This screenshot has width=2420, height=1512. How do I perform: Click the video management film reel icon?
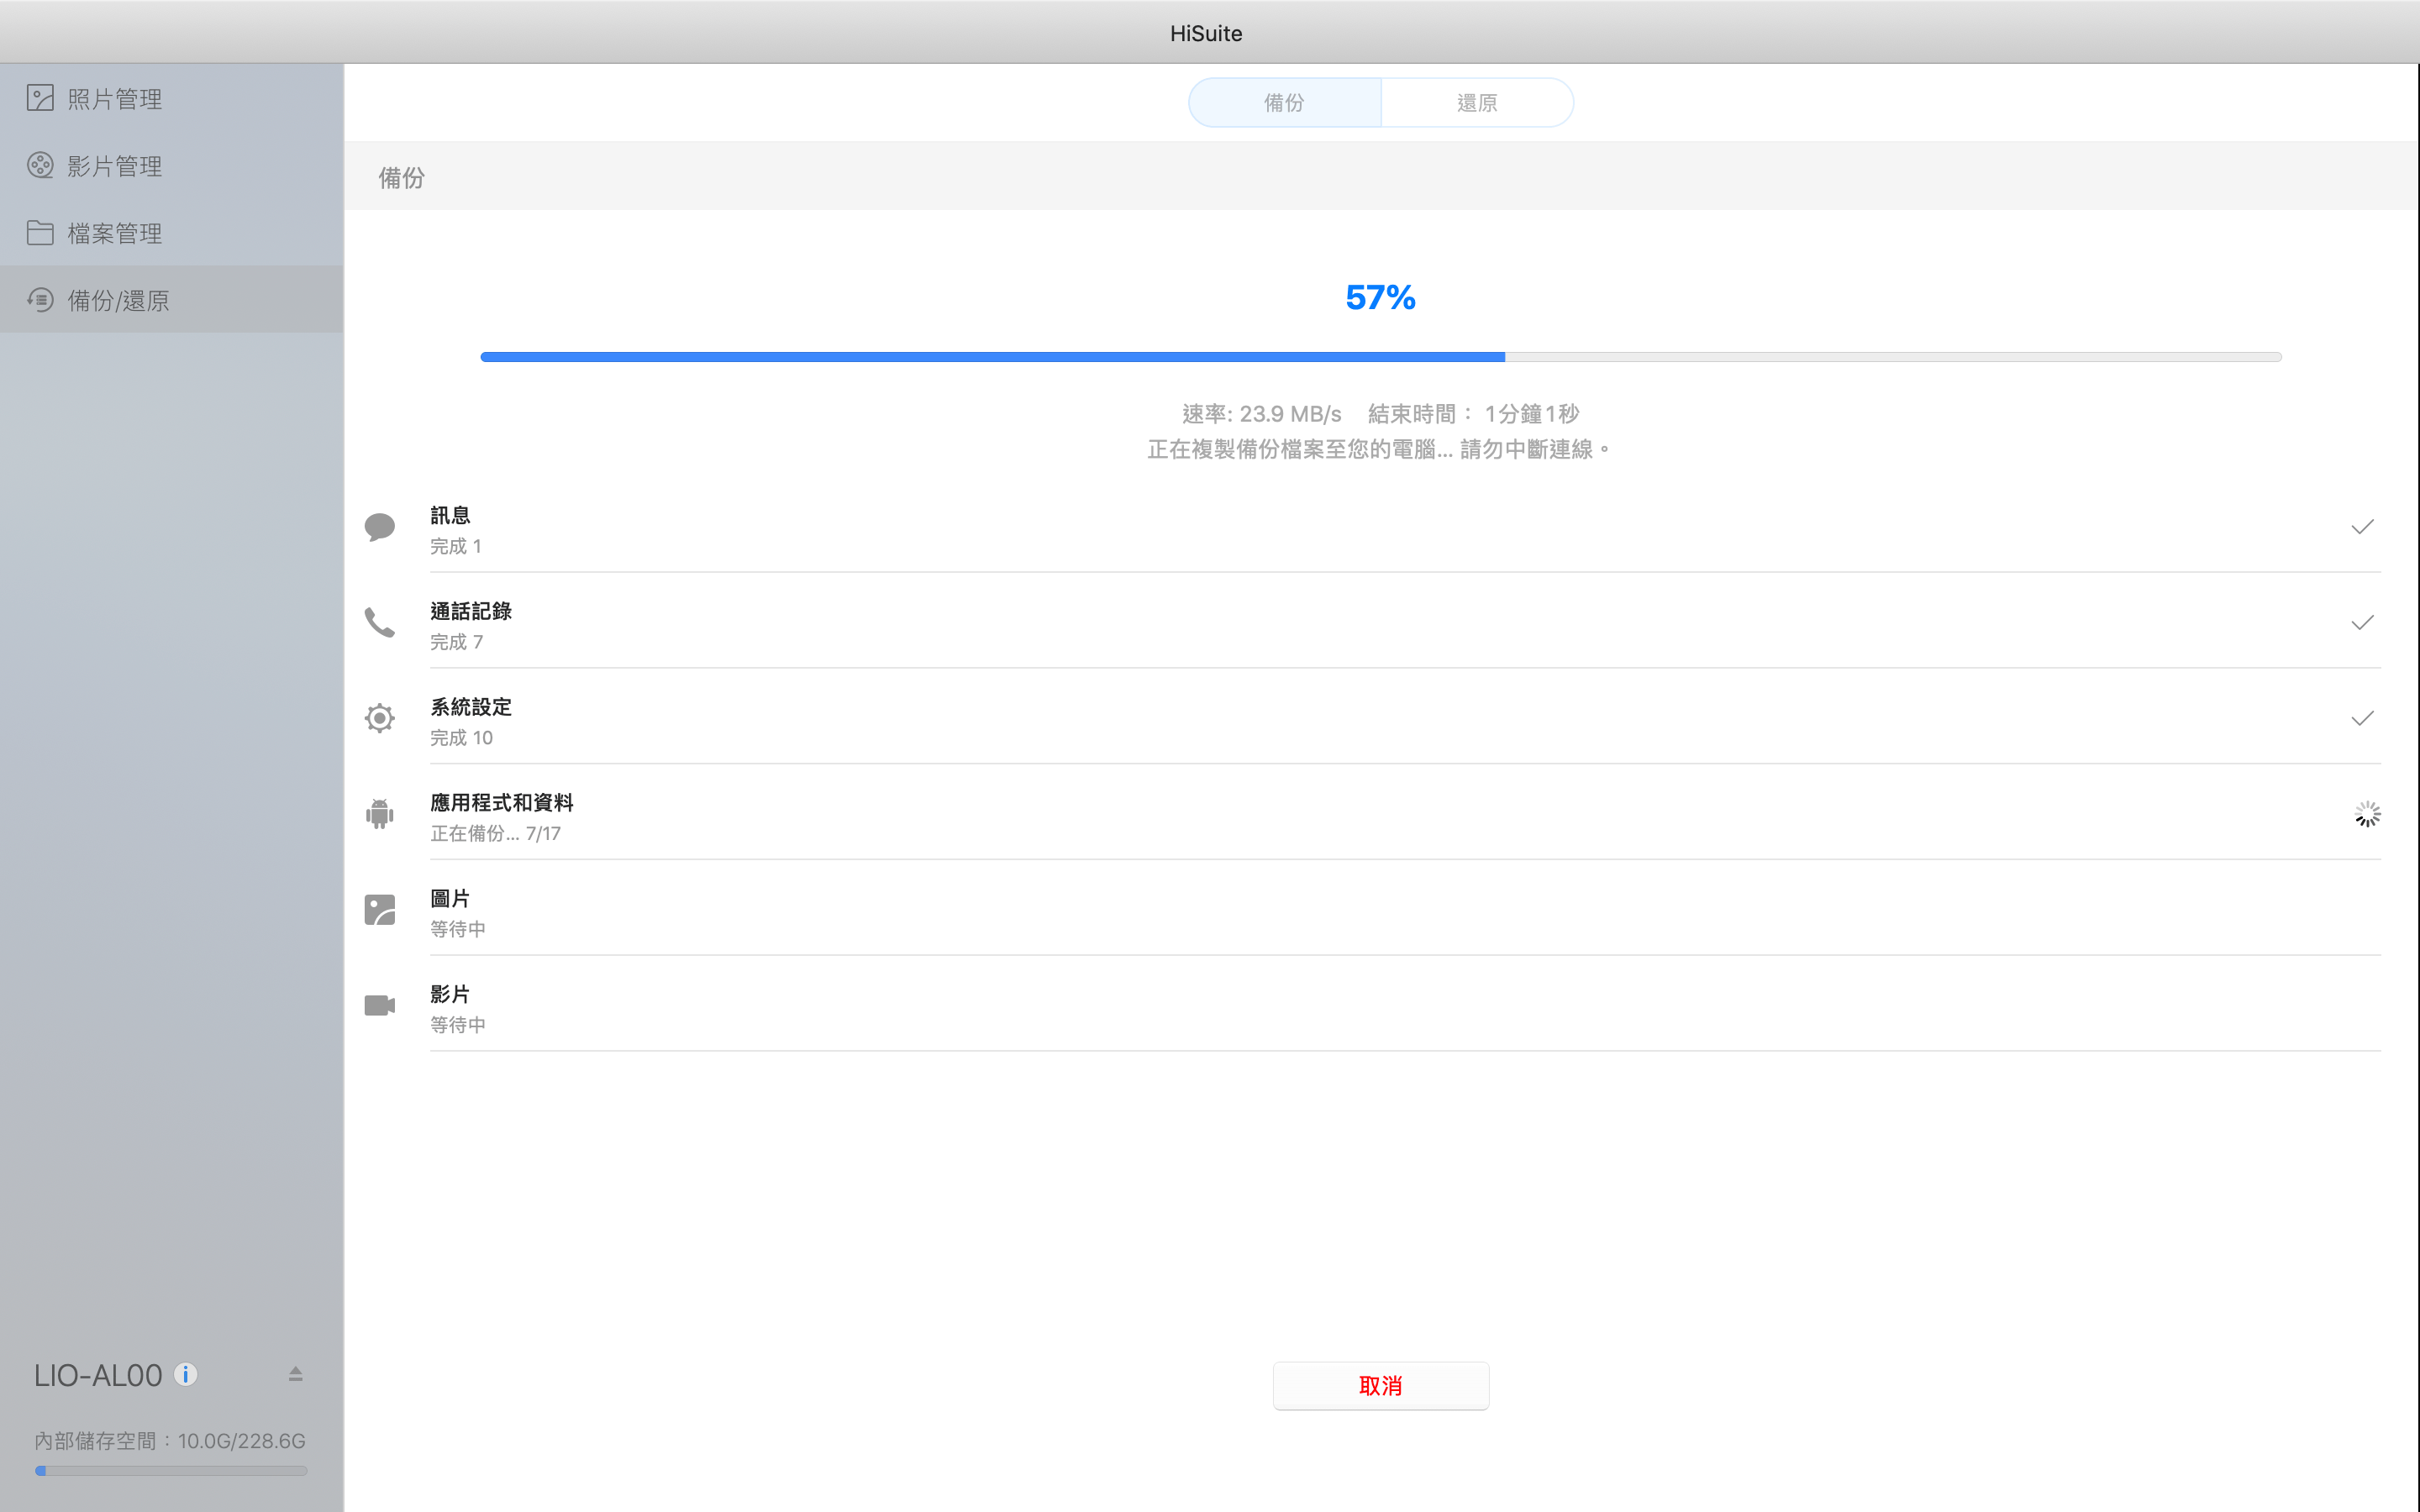(40, 165)
